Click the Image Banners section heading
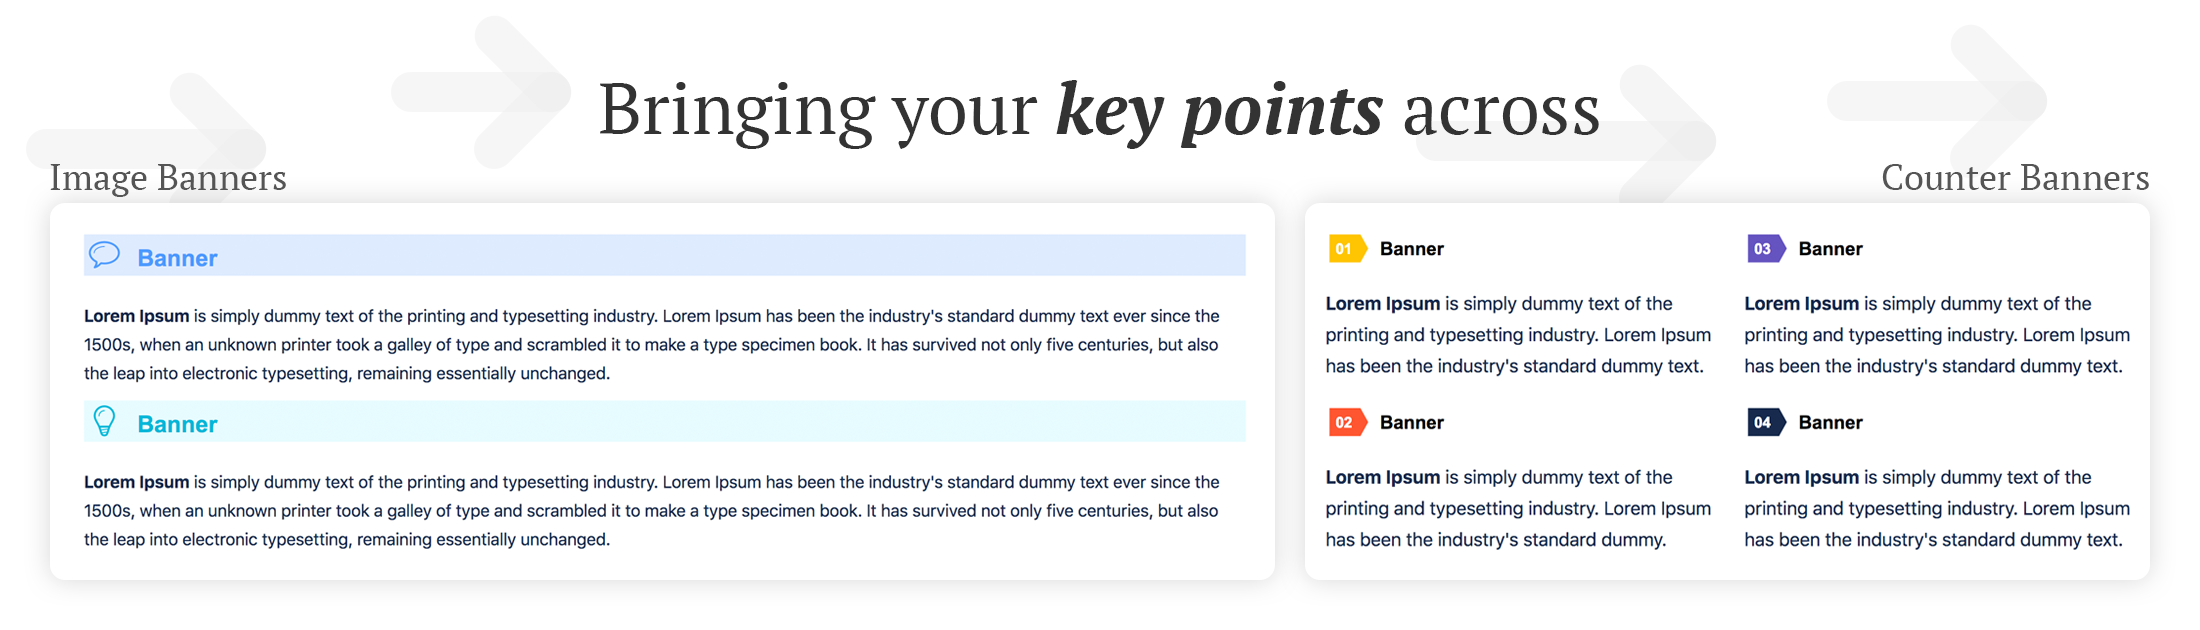This screenshot has width=2200, height=630. click(168, 178)
